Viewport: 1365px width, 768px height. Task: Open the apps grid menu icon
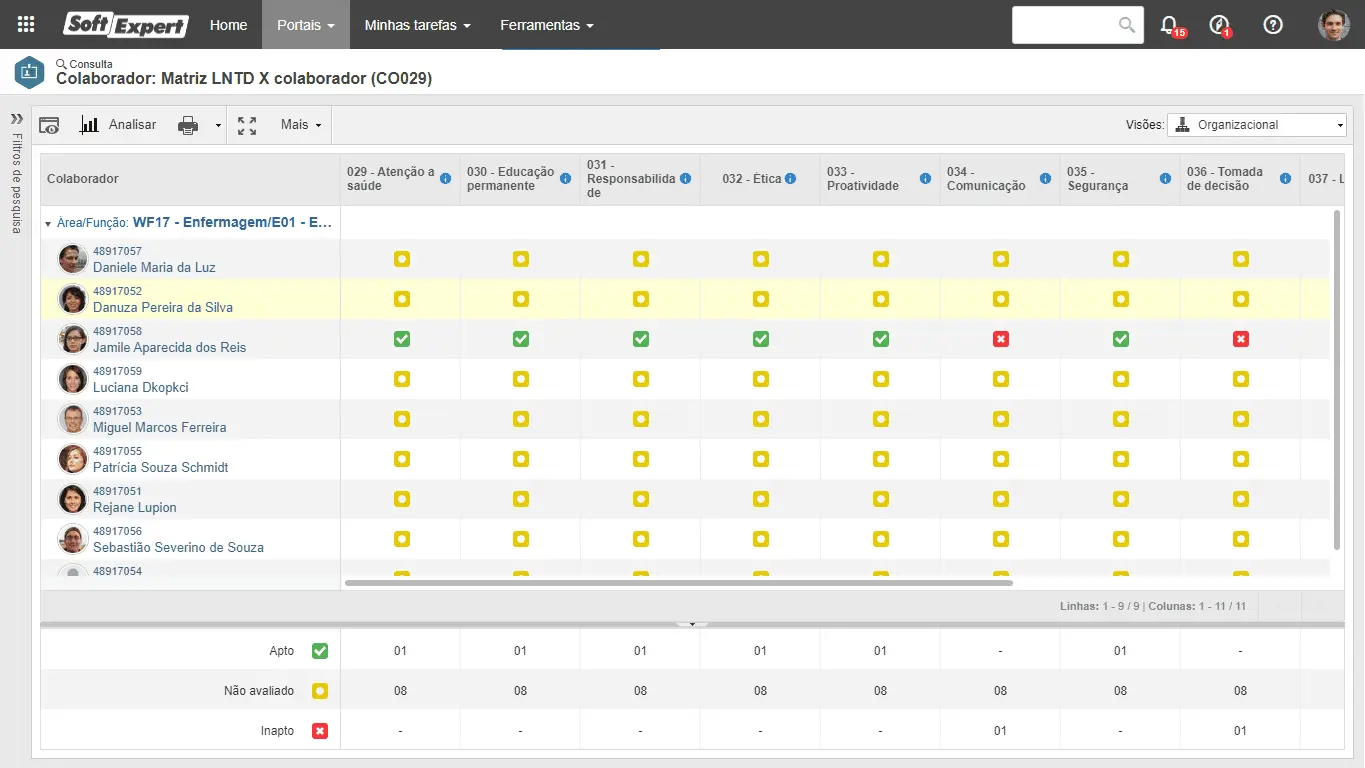[x=27, y=25]
